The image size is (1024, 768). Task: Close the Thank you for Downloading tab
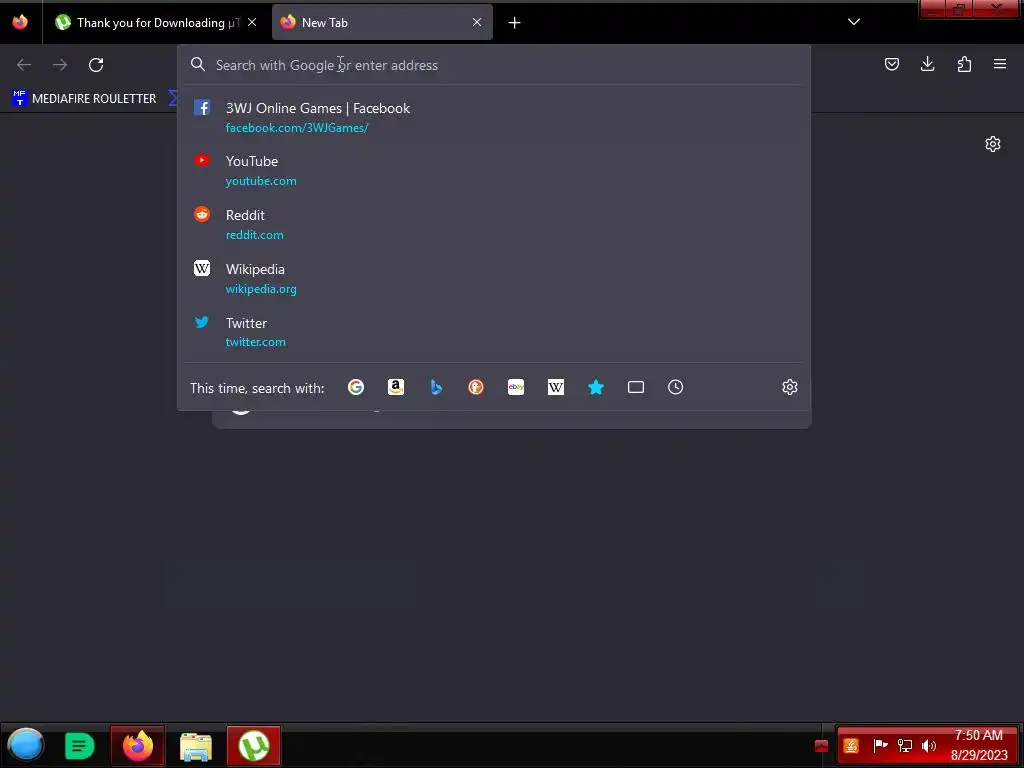coord(252,22)
